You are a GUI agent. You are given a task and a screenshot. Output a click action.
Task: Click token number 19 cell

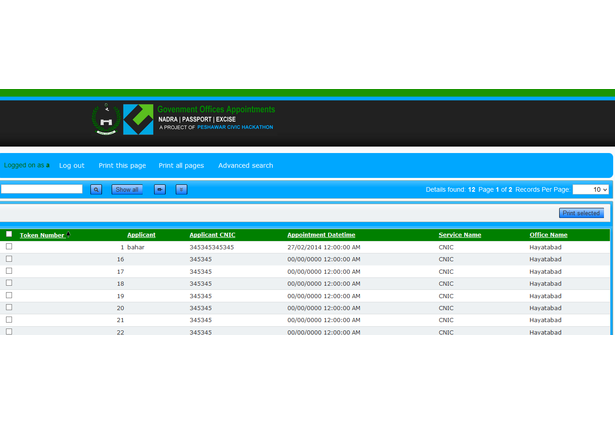click(x=120, y=296)
